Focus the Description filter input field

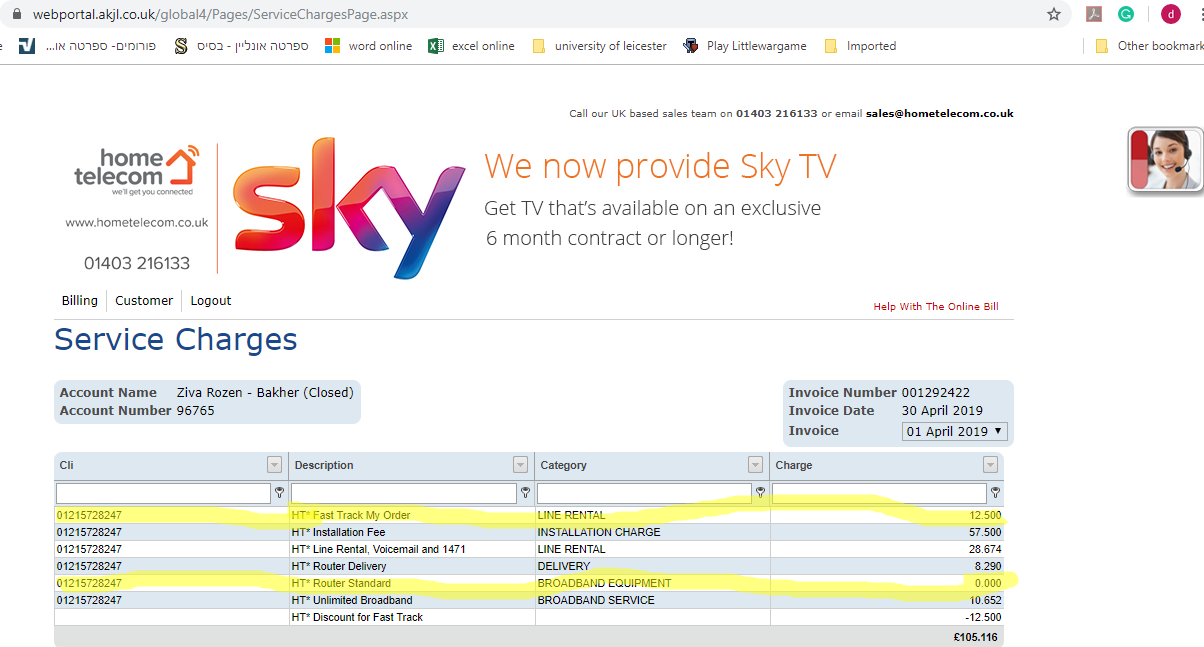[404, 493]
